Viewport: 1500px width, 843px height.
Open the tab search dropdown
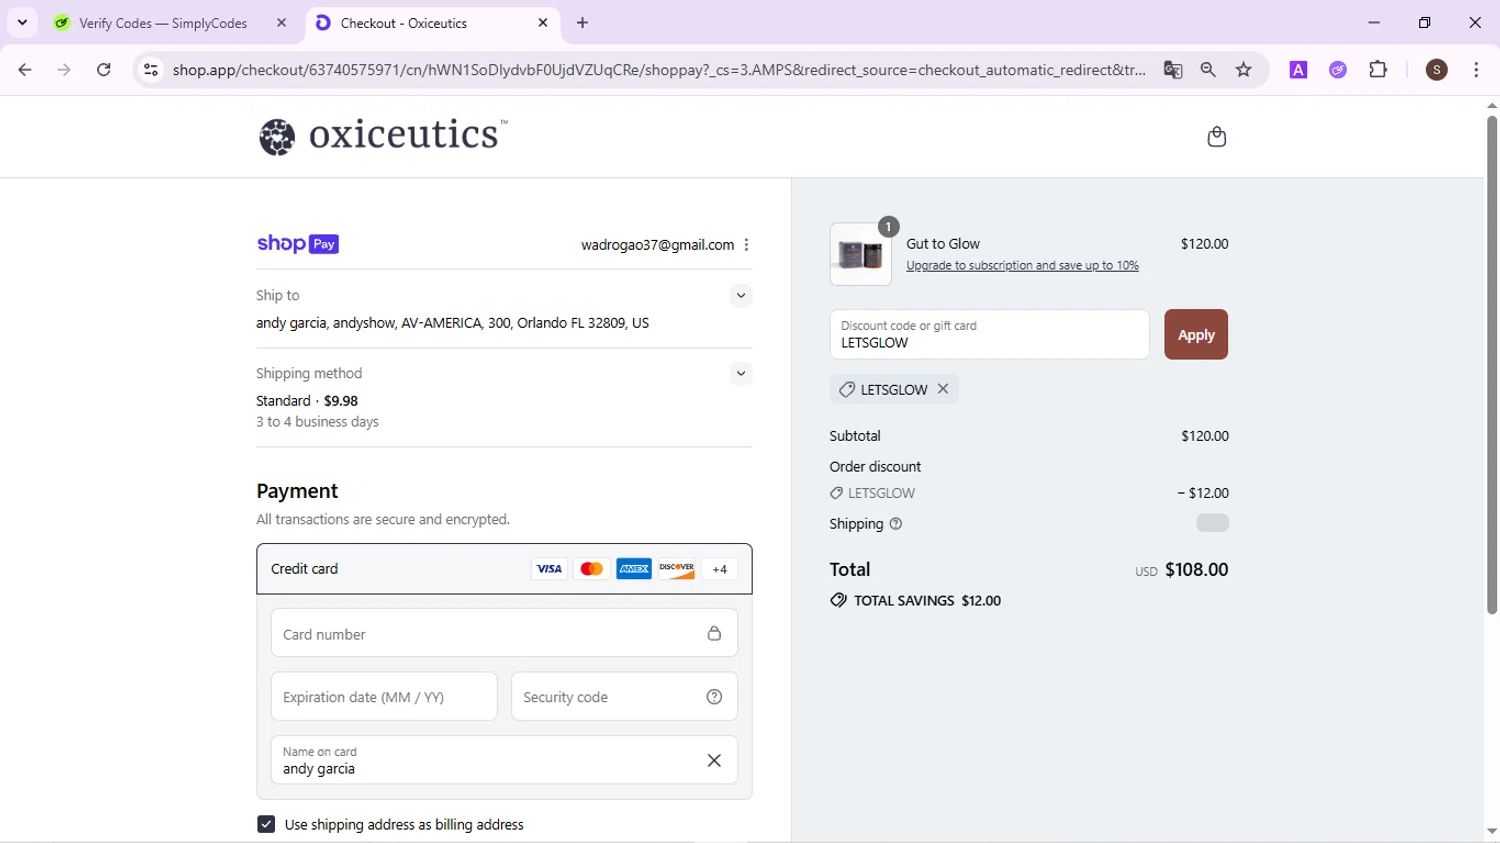point(22,22)
